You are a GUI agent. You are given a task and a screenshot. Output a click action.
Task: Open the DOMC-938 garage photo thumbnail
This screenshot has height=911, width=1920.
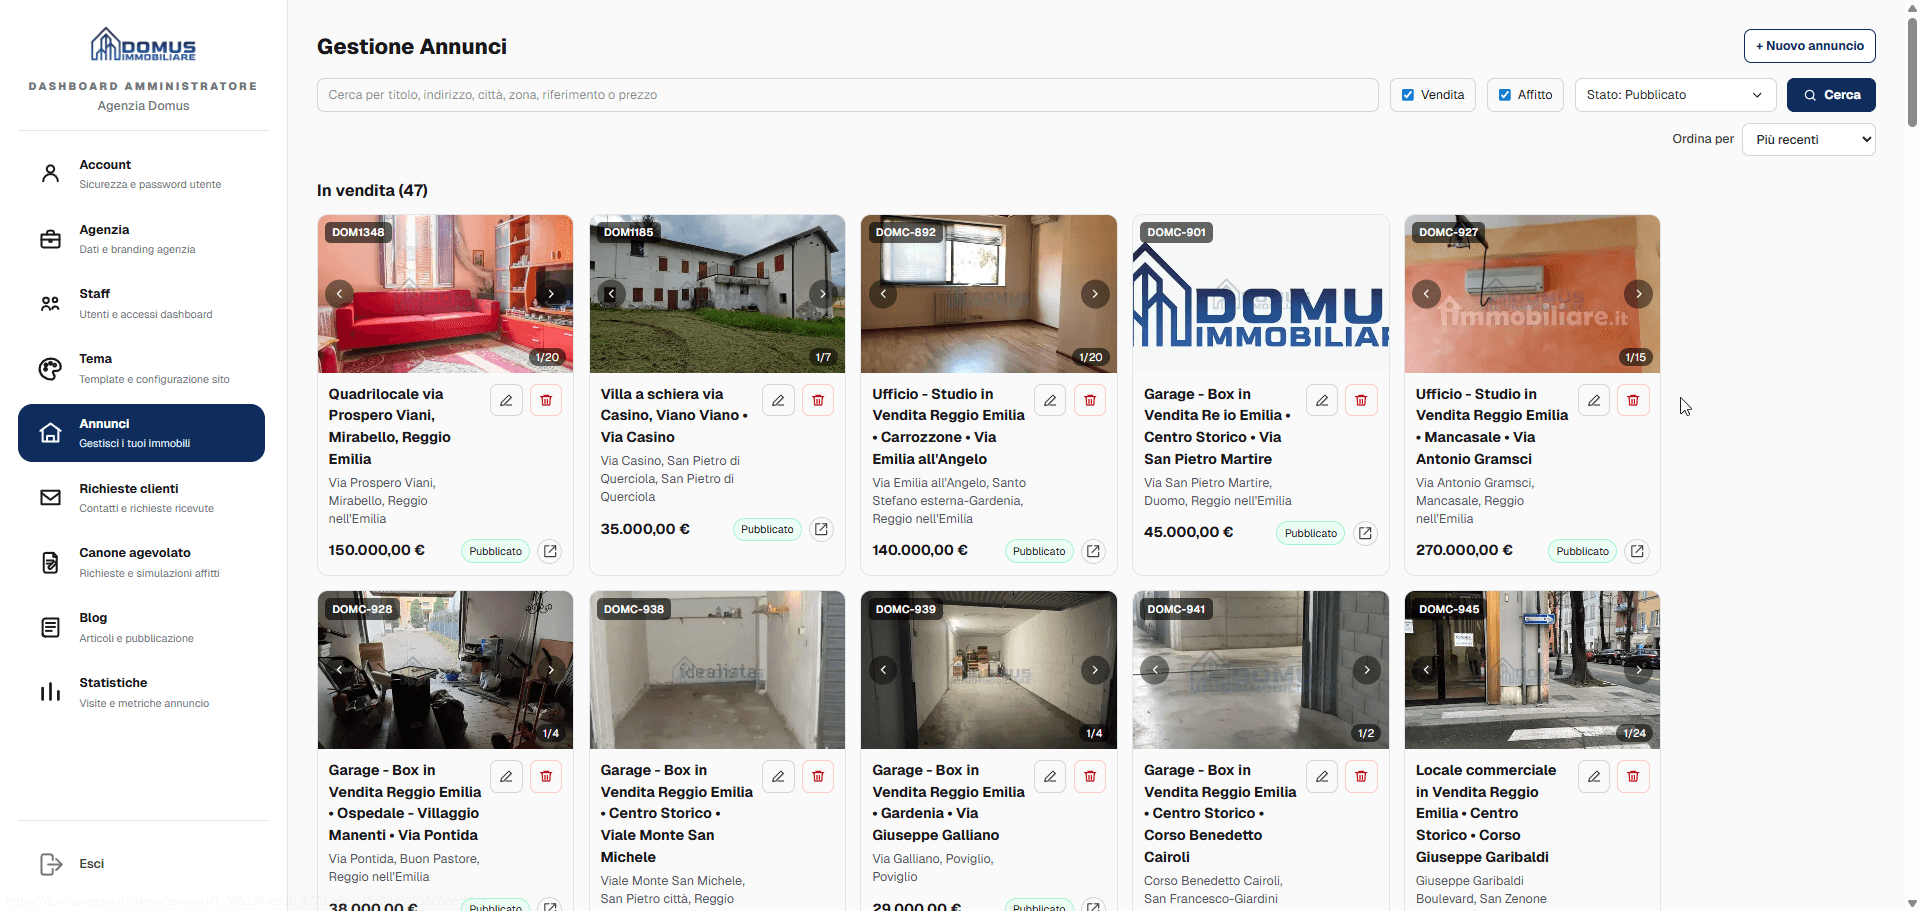click(x=717, y=670)
